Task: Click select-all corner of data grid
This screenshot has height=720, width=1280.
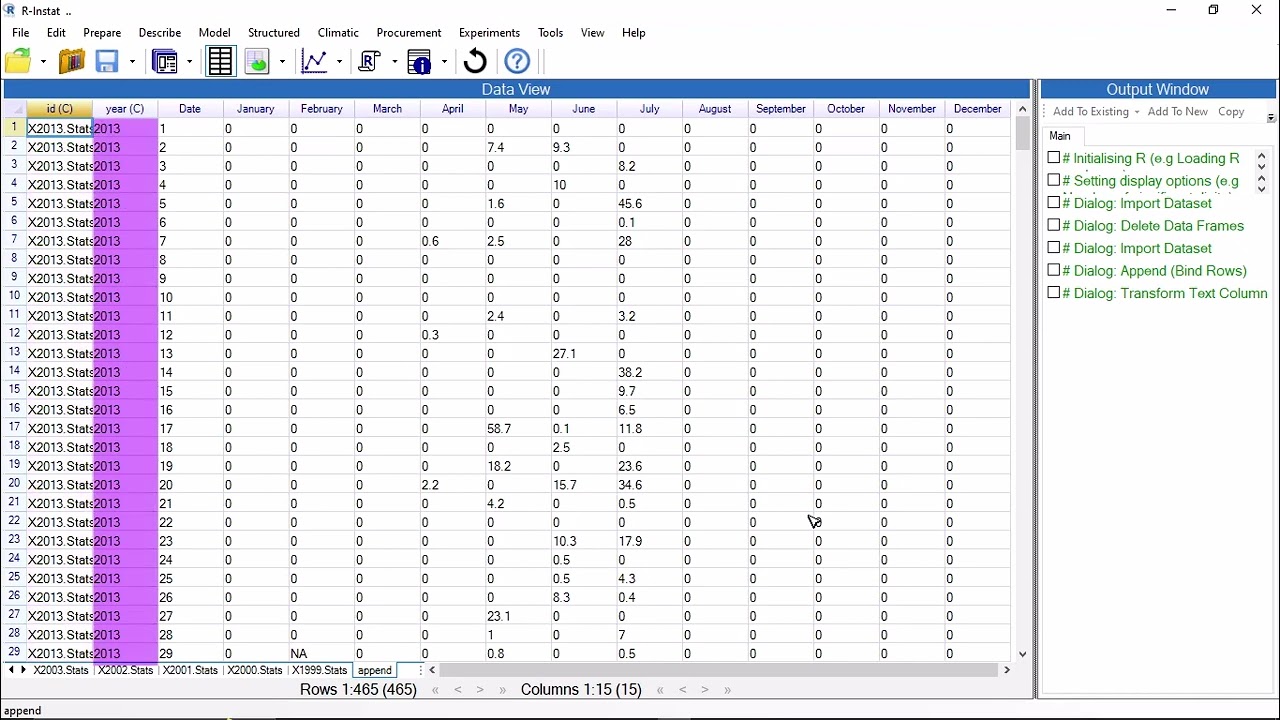Action: tap(15, 109)
